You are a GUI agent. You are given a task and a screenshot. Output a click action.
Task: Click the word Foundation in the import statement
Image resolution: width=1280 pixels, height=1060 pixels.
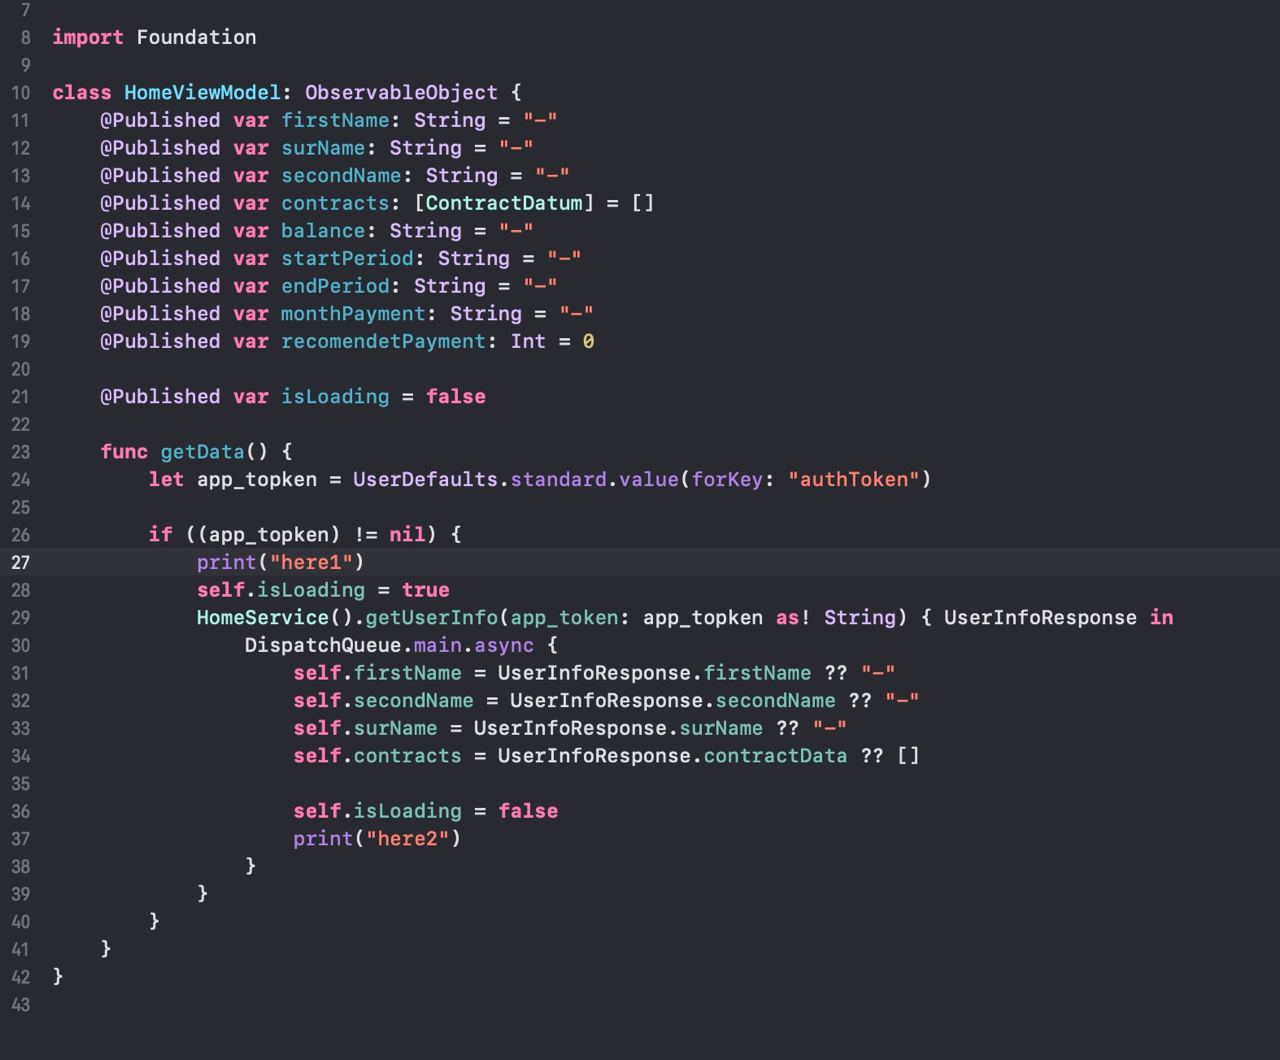click(x=196, y=37)
